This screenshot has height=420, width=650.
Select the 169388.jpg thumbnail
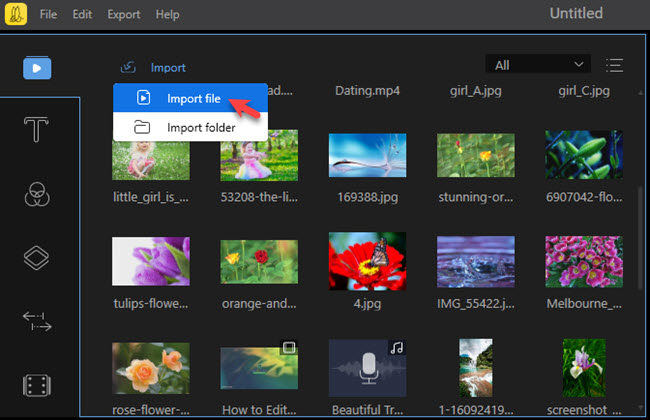click(367, 155)
